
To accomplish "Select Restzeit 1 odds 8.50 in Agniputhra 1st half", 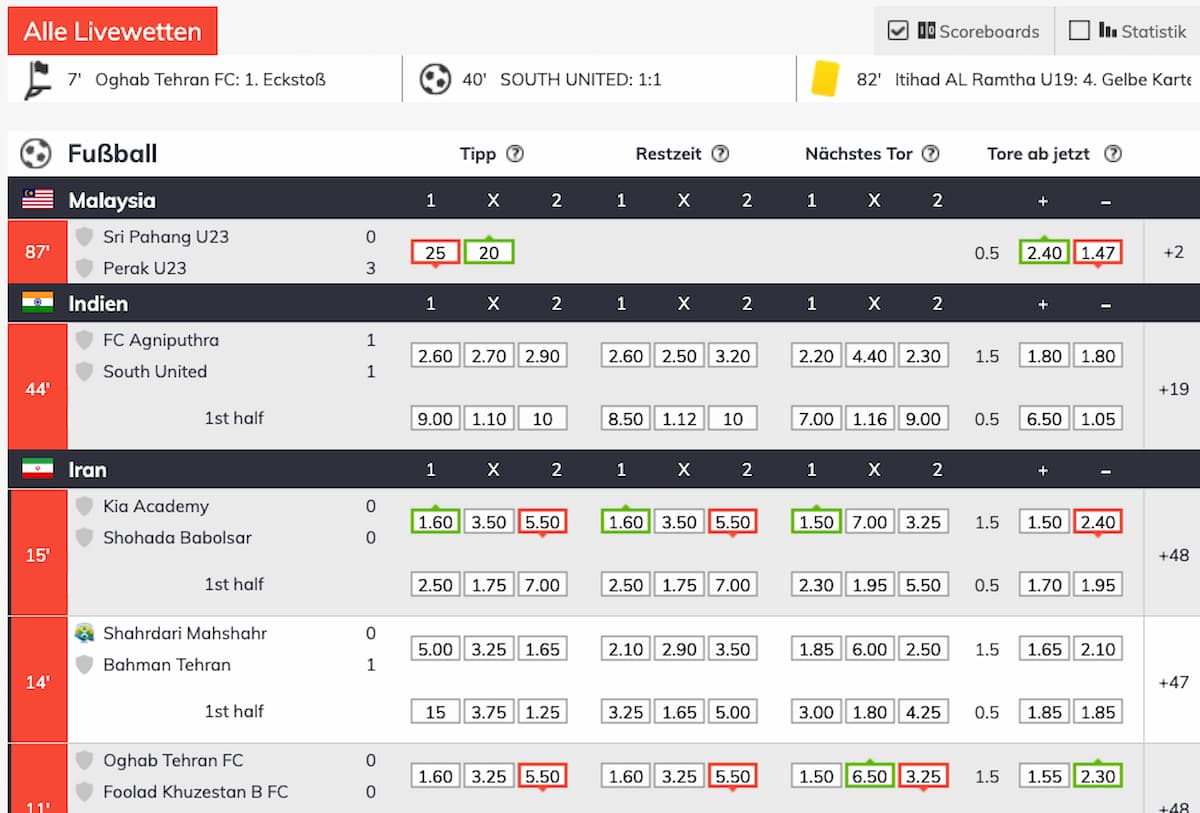I will pyautogui.click(x=626, y=419).
